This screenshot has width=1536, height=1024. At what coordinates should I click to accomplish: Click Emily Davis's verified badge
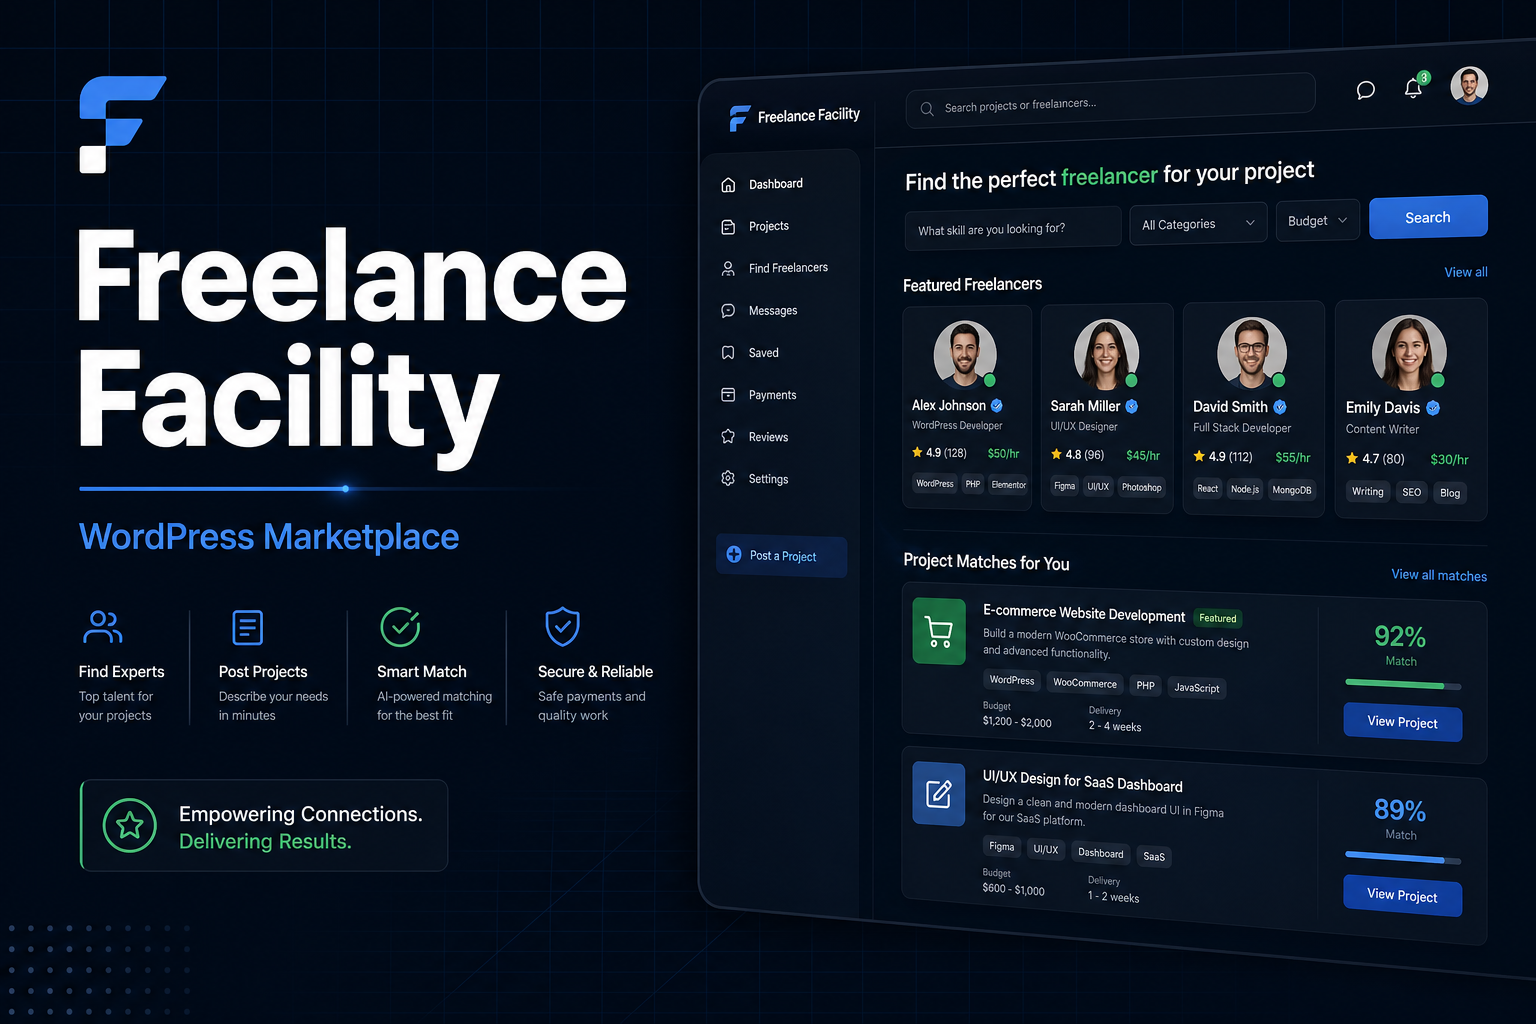coord(1433,408)
